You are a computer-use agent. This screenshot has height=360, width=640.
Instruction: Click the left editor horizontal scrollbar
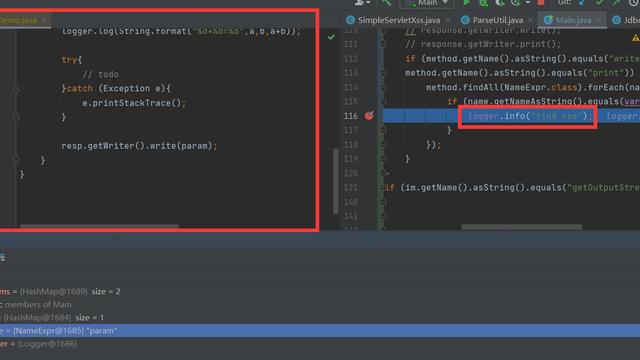coord(99,226)
